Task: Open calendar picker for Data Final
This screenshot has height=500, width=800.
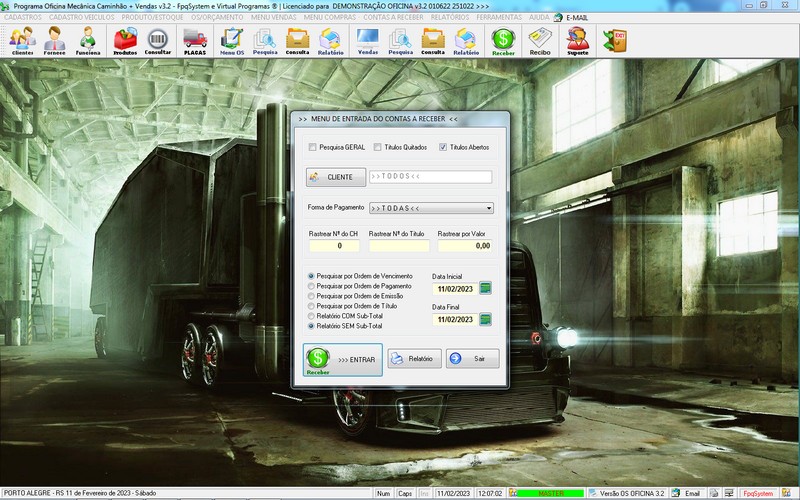Action: click(x=486, y=320)
